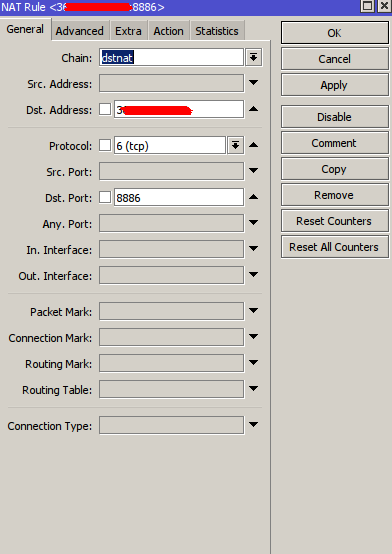
Task: Click Reset Counters button
Action: 335,221
